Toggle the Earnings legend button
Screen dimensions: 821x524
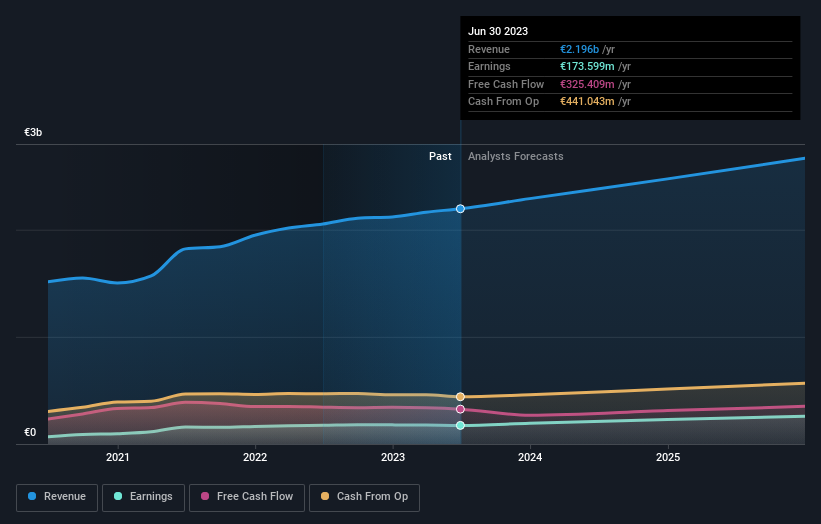pos(143,497)
